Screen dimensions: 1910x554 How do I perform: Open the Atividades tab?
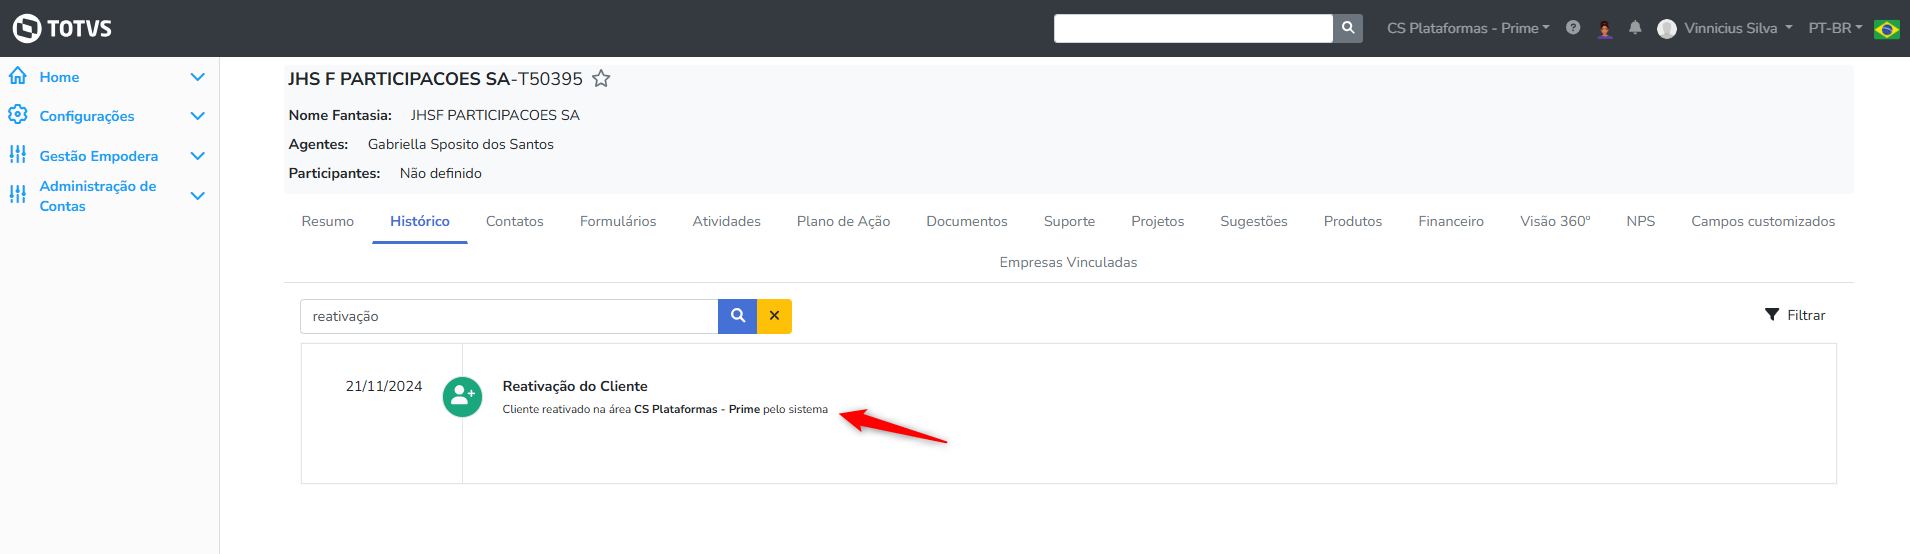click(727, 221)
